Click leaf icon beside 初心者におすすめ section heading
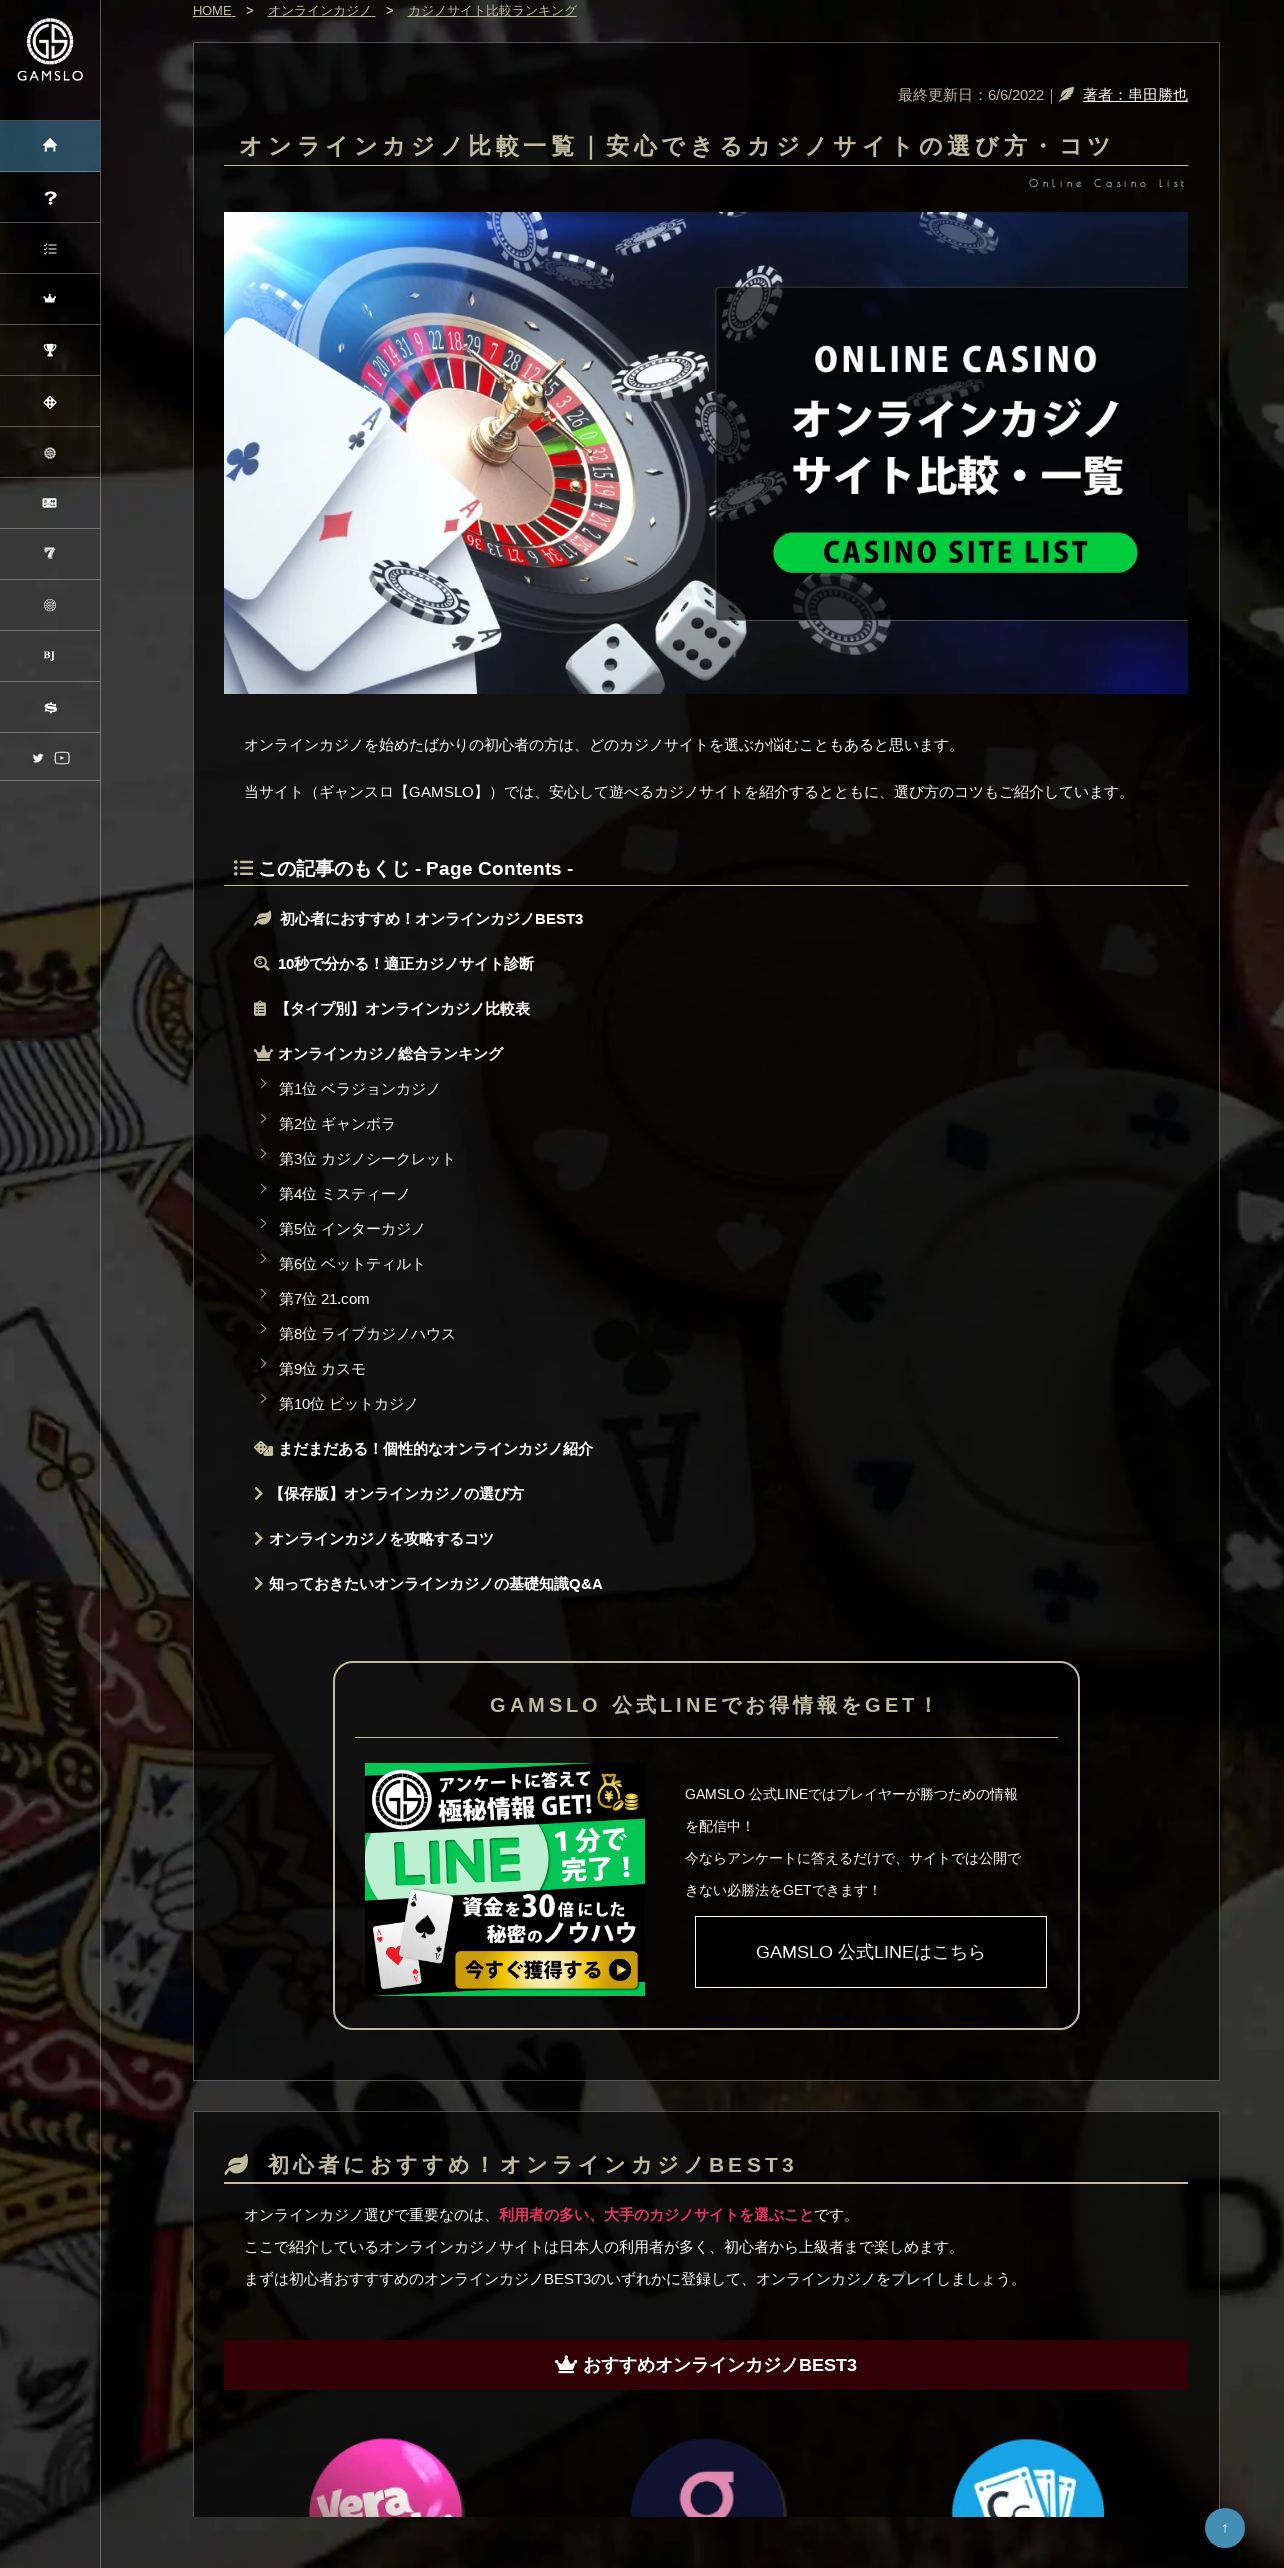Image resolution: width=1284 pixels, height=2568 pixels. 237,2164
